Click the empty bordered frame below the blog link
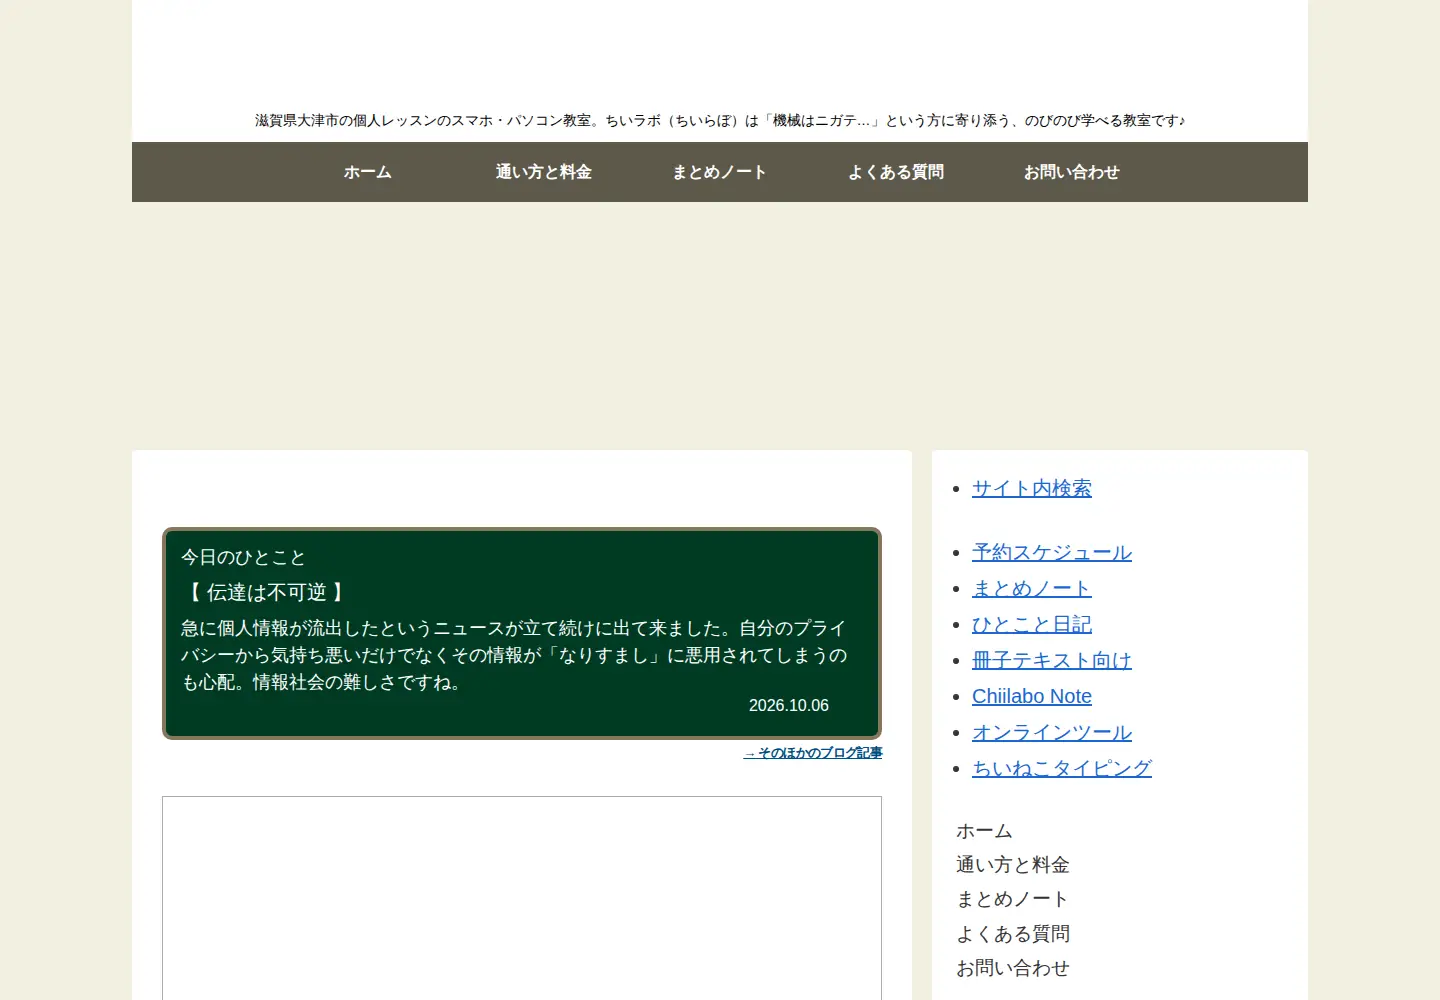The height and width of the screenshot is (1000, 1440). 522,898
